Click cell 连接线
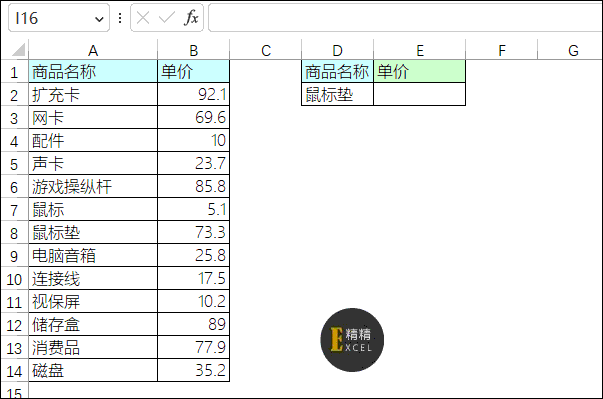This screenshot has width=603, height=399. pyautogui.click(x=93, y=279)
